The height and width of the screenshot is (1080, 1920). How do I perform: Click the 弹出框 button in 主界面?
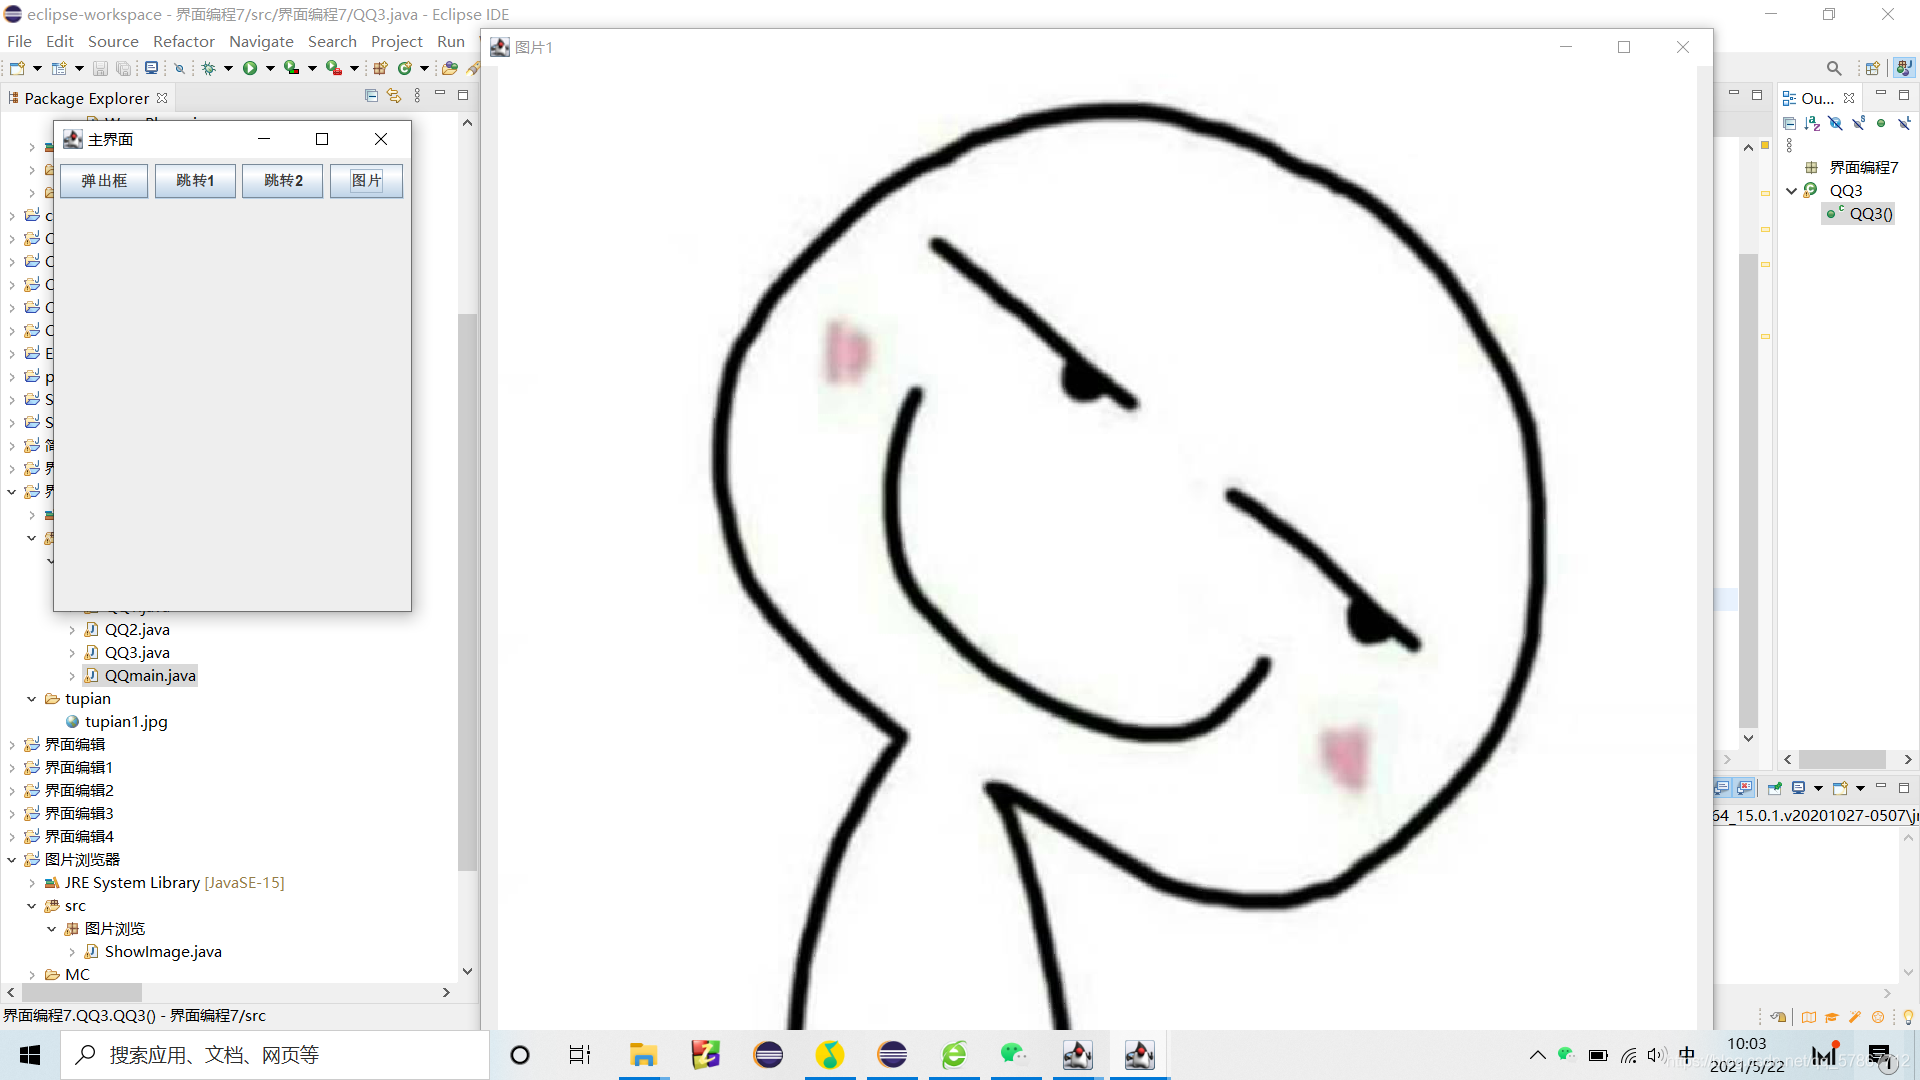click(104, 181)
